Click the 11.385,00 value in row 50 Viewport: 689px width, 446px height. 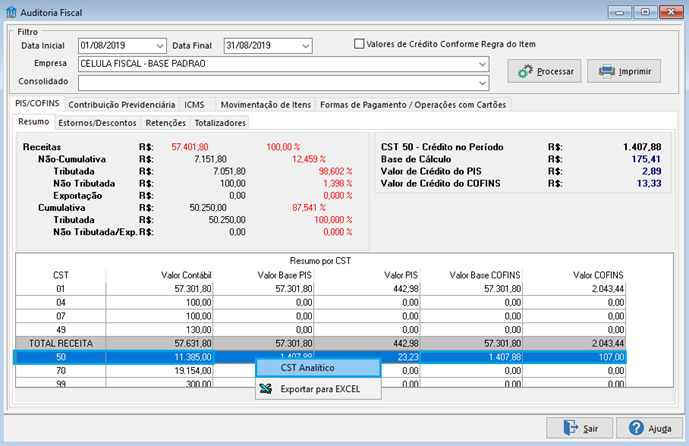coord(193,357)
